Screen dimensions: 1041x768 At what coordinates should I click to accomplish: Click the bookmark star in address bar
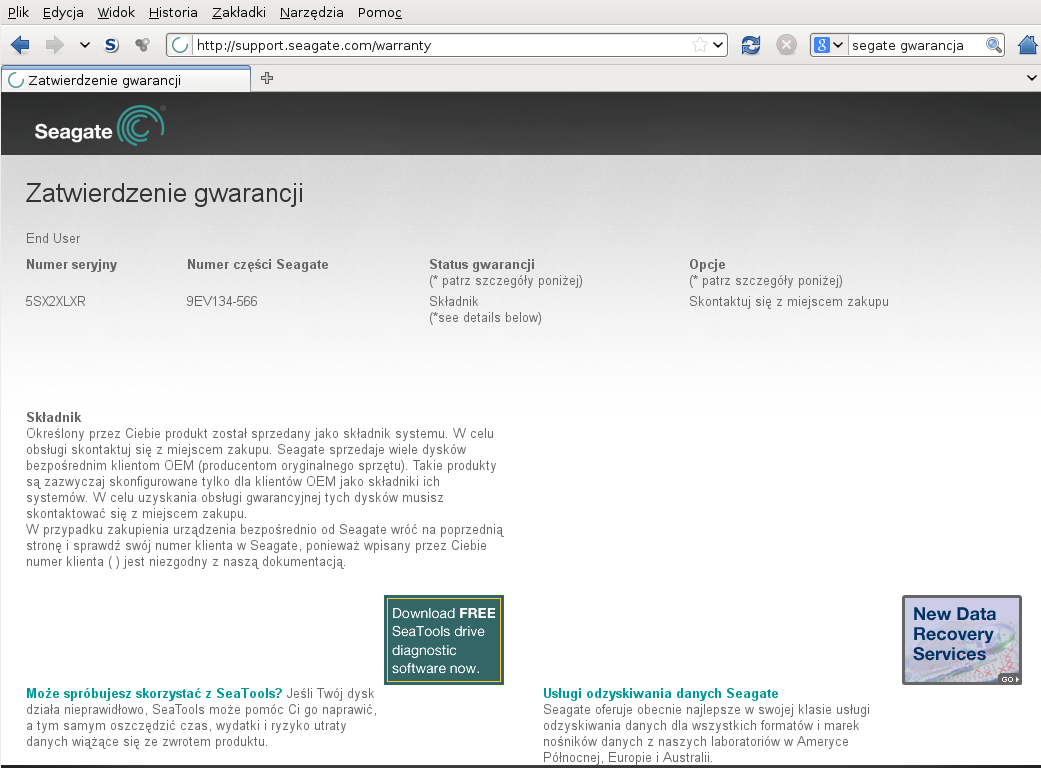[699, 45]
